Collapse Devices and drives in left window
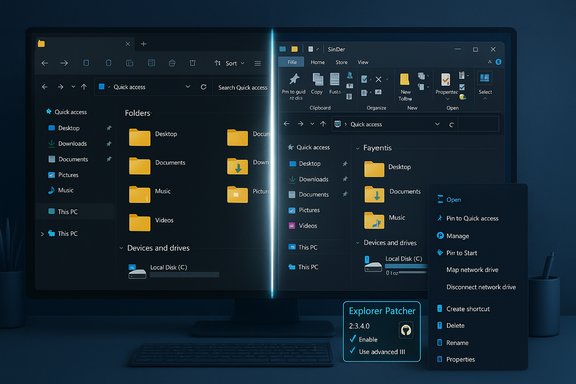The height and width of the screenshot is (384, 576). [x=121, y=248]
